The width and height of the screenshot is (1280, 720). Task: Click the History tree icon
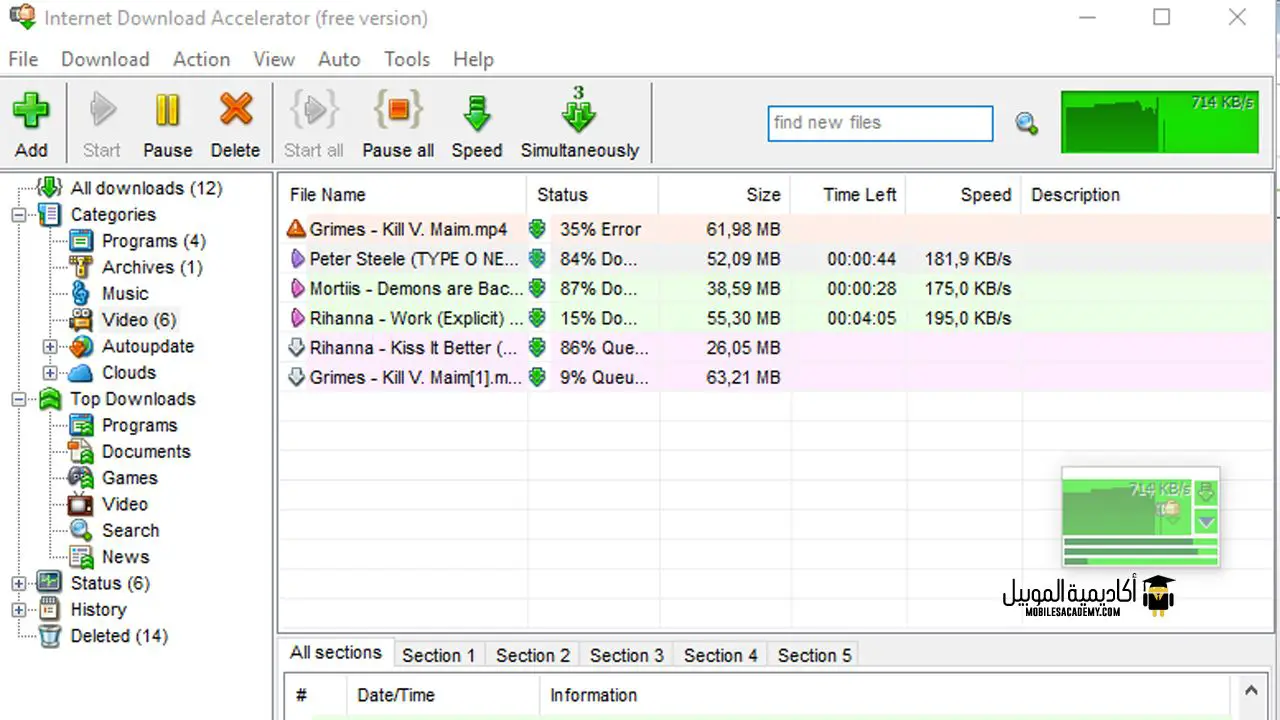pyautogui.click(x=50, y=609)
